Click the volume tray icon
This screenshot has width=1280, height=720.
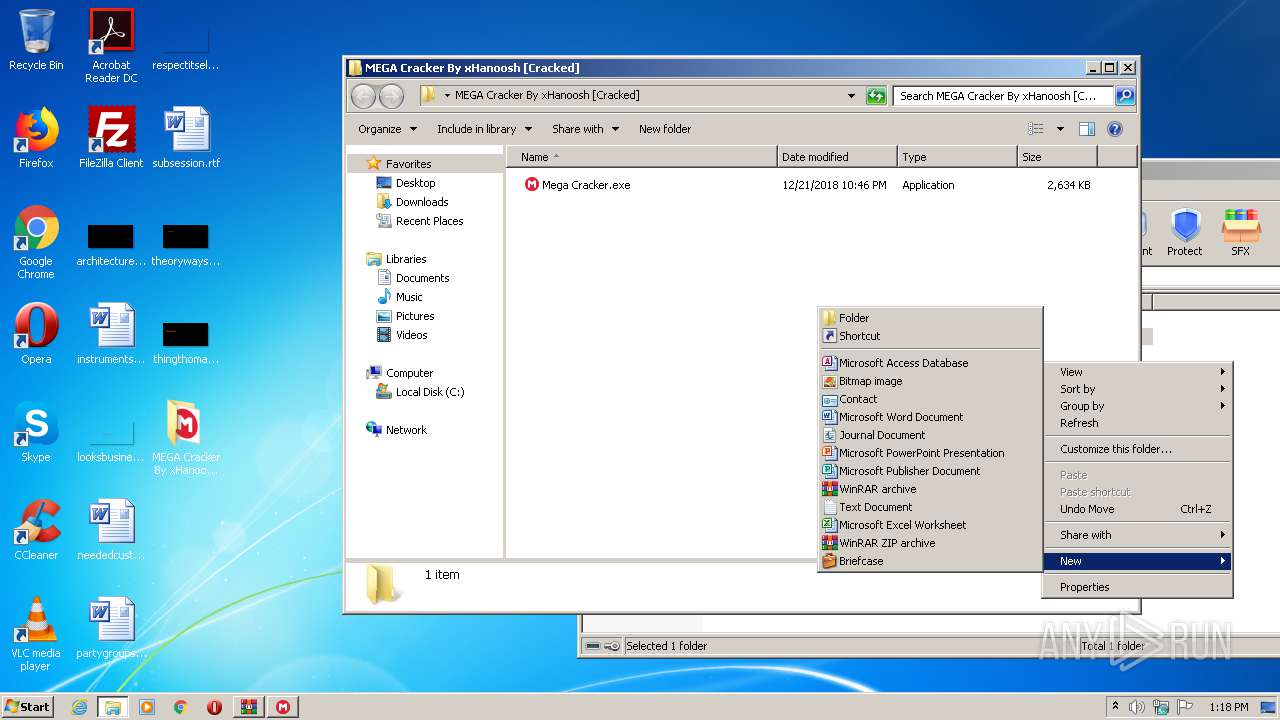[x=1137, y=707]
